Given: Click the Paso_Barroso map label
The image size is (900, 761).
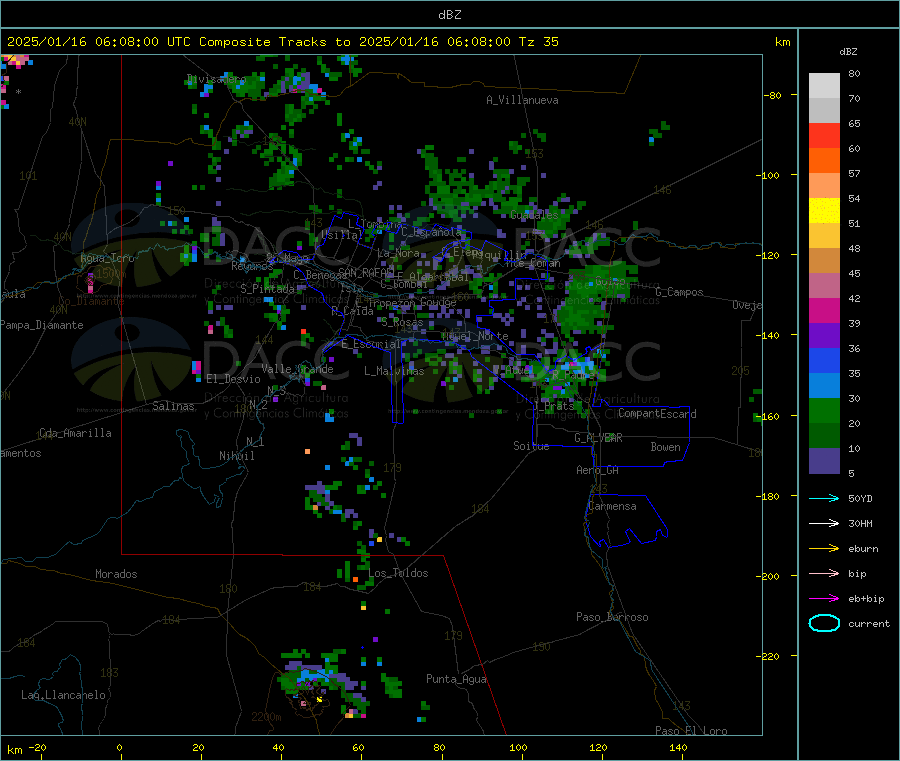Looking at the screenshot, I should pyautogui.click(x=612, y=617).
